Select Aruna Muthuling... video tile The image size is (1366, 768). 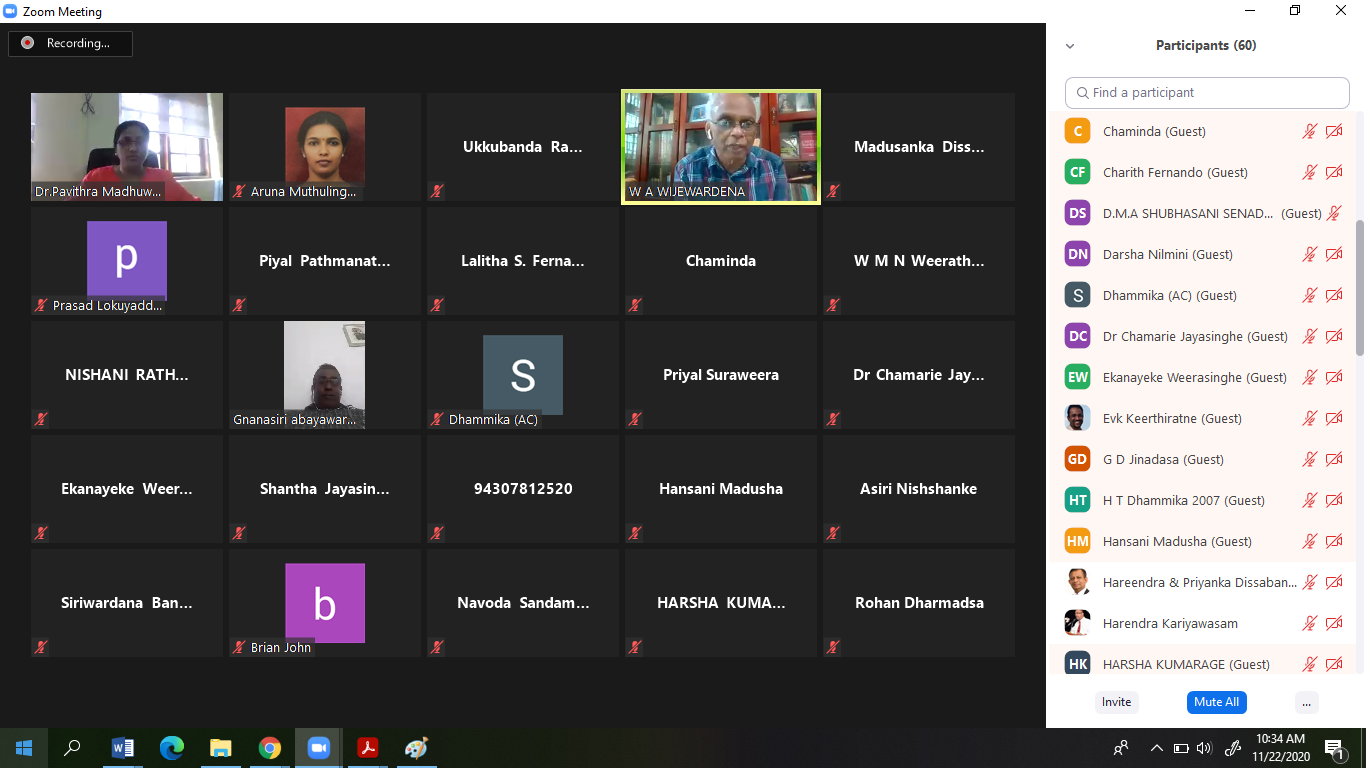[x=325, y=147]
